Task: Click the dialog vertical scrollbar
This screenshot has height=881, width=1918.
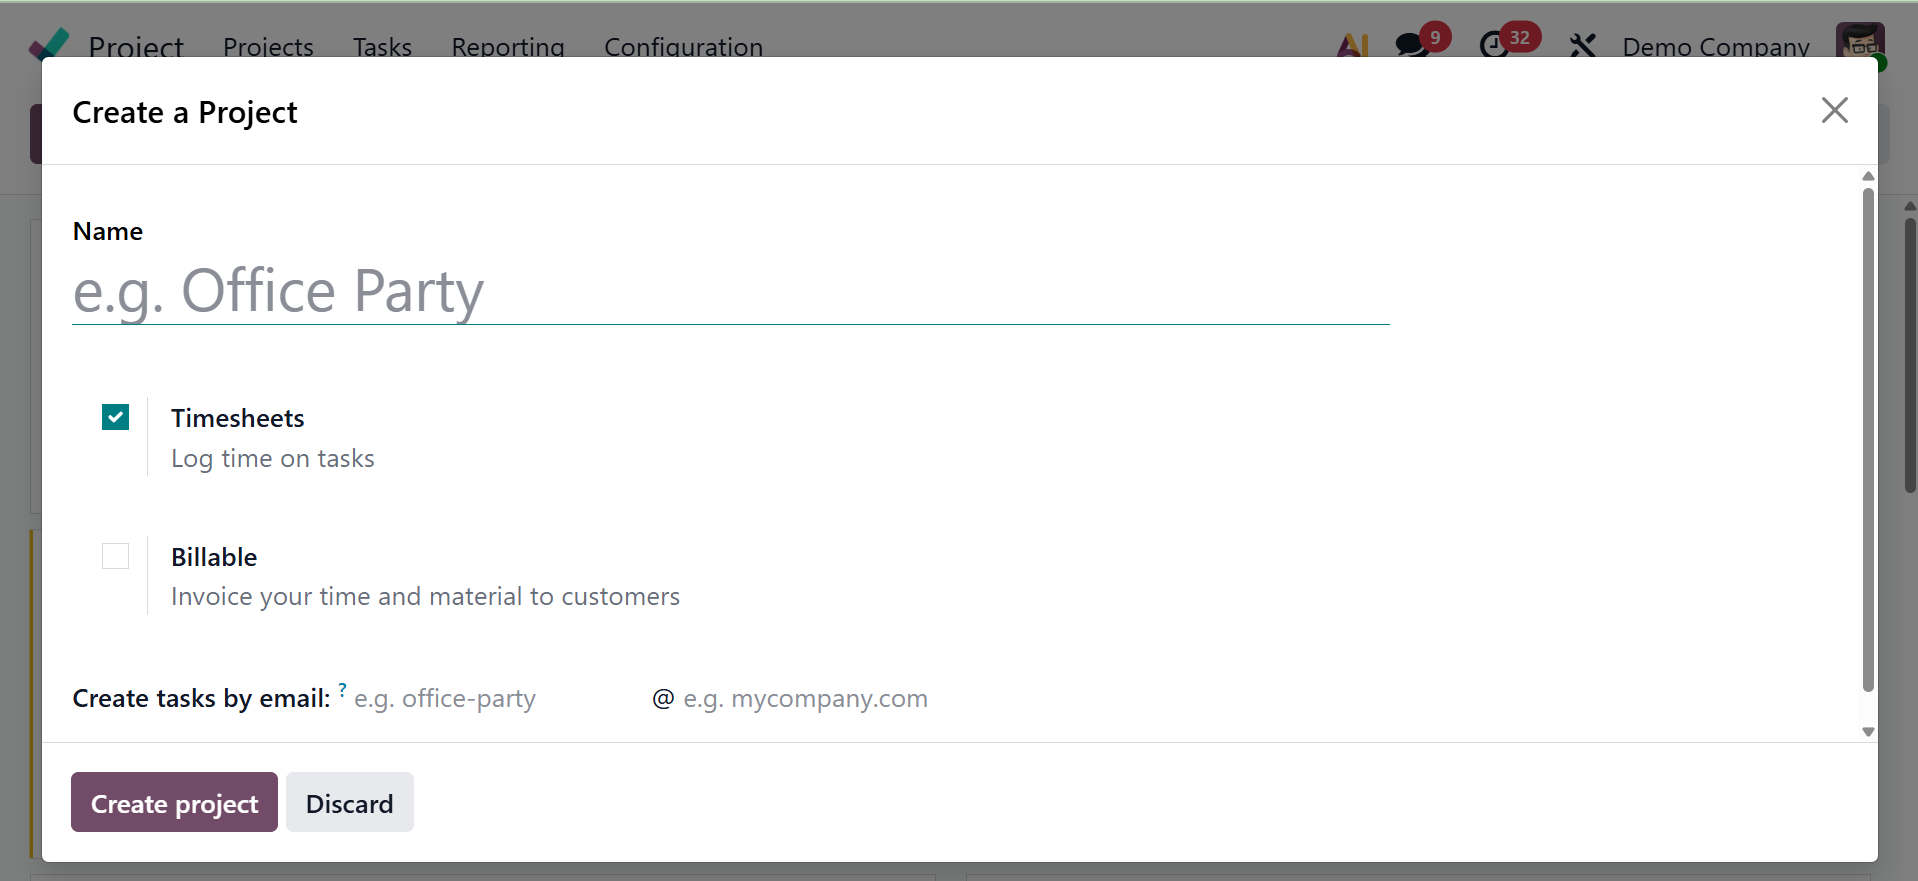Action: coord(1867,440)
